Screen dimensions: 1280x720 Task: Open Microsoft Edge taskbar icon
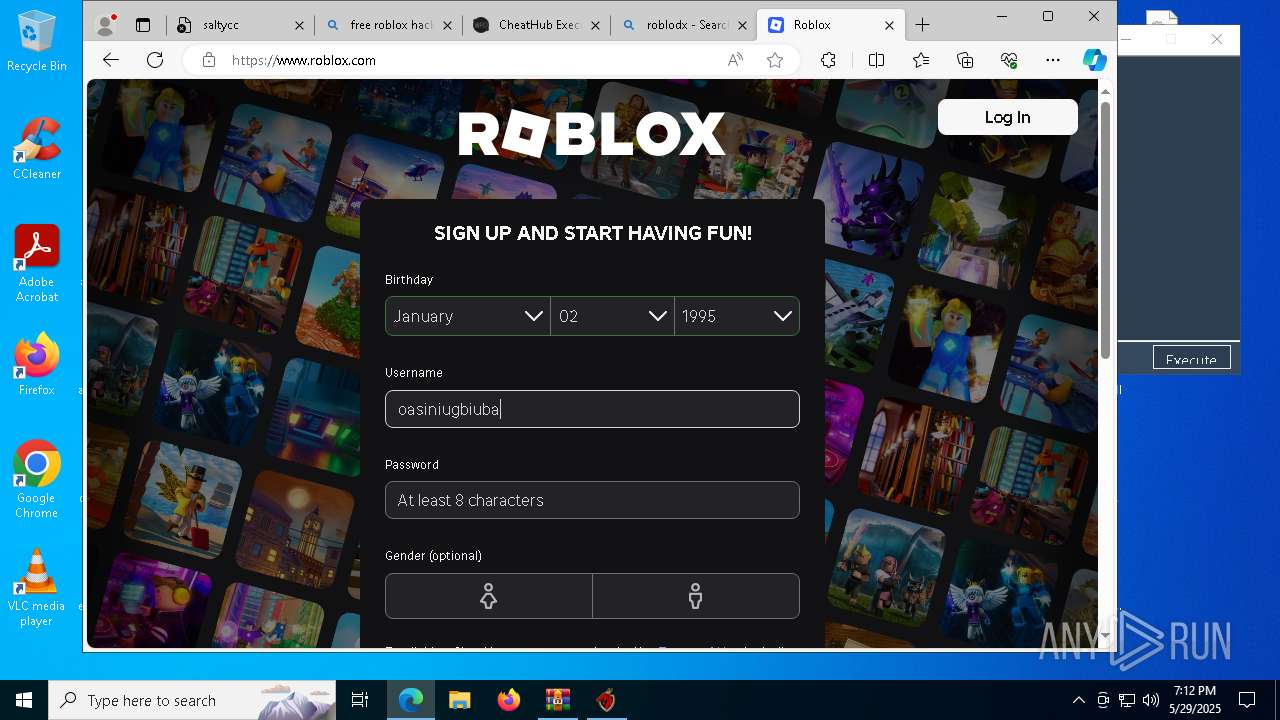pyautogui.click(x=411, y=700)
